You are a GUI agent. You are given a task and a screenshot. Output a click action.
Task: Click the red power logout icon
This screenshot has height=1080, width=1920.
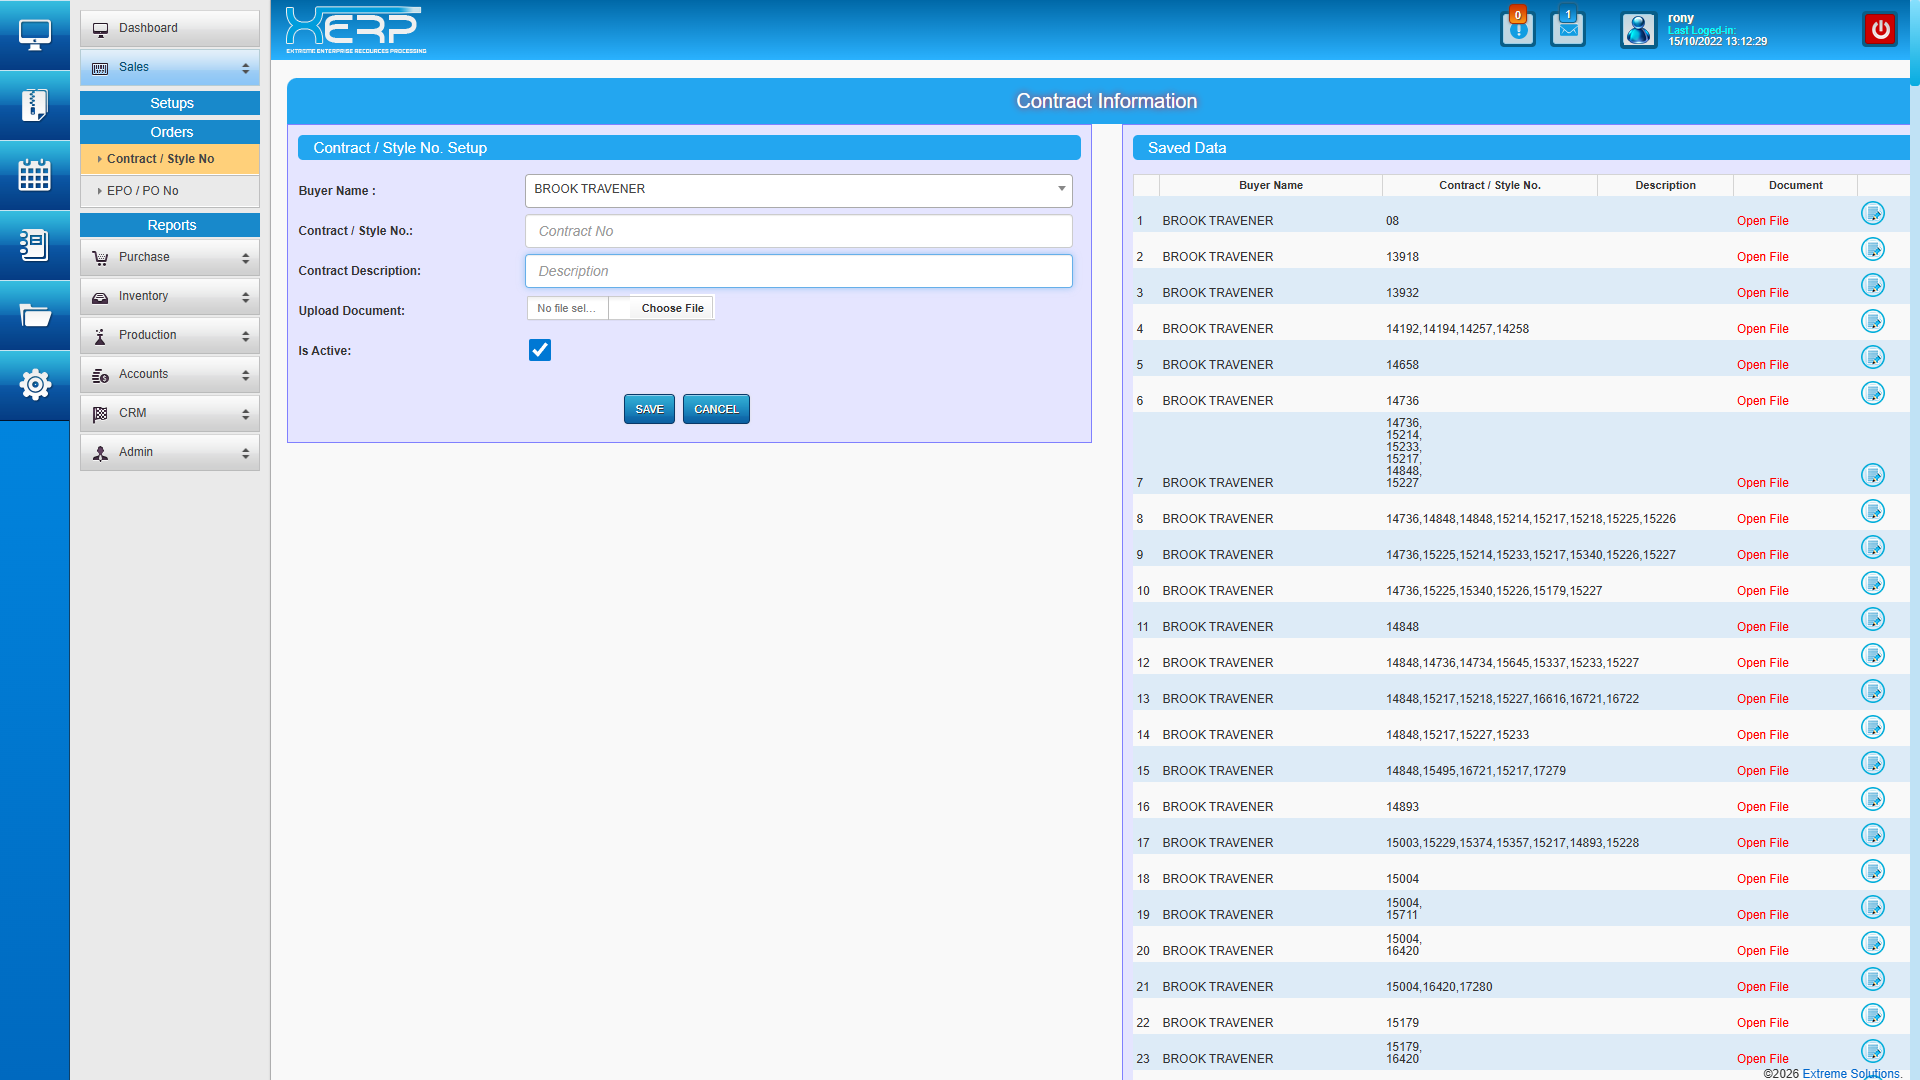(1880, 30)
